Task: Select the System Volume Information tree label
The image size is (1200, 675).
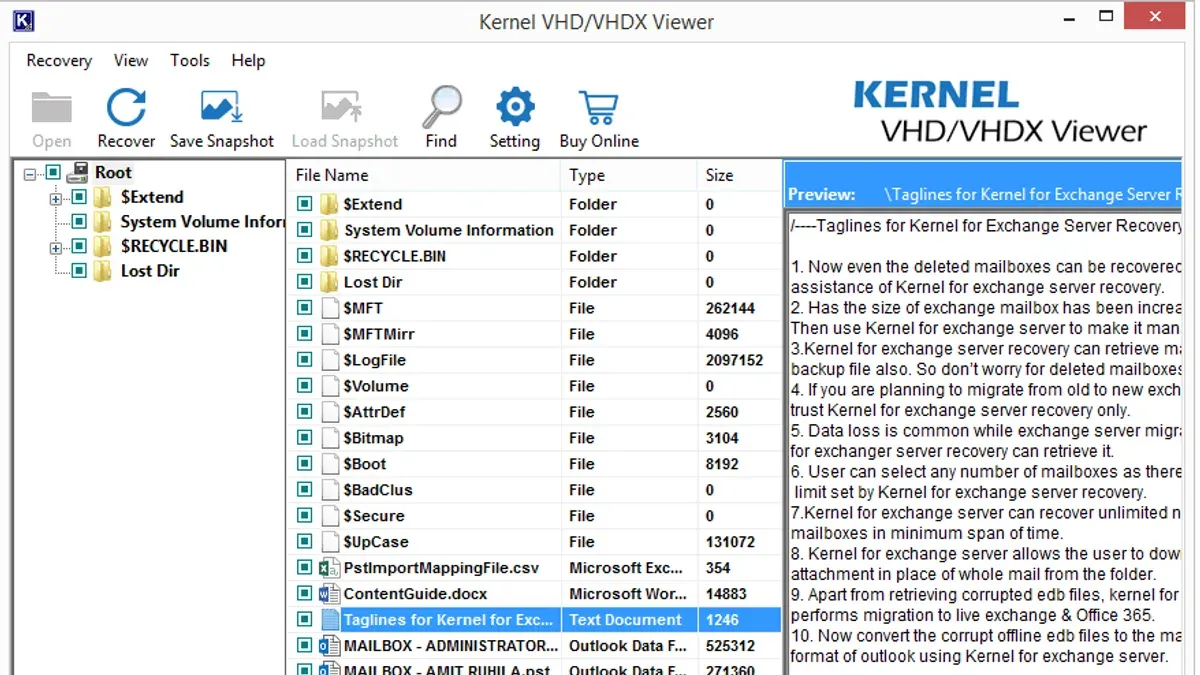Action: click(202, 222)
